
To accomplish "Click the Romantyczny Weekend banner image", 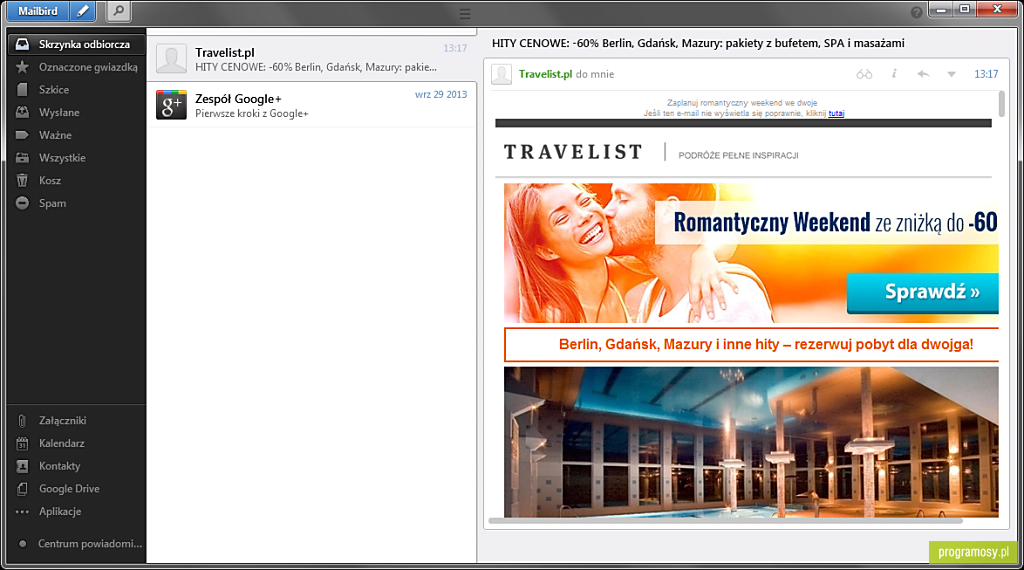I will 751,253.
